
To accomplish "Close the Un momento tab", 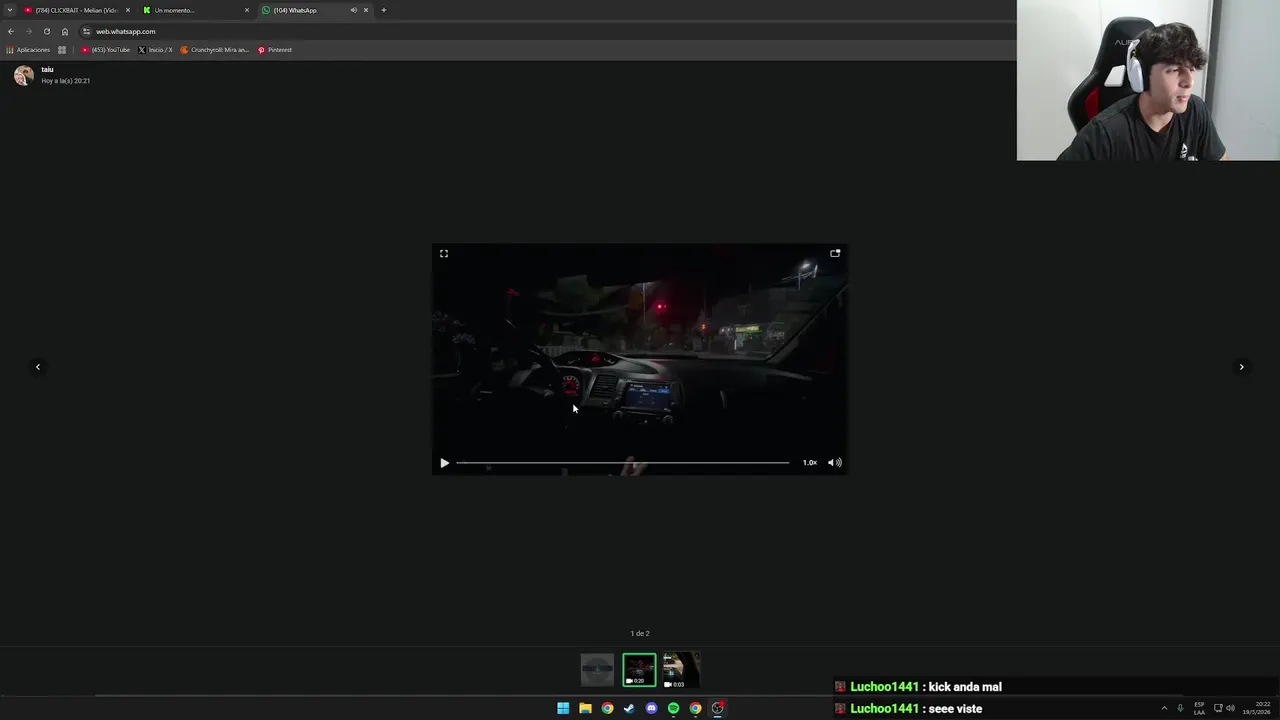I will pos(247,10).
